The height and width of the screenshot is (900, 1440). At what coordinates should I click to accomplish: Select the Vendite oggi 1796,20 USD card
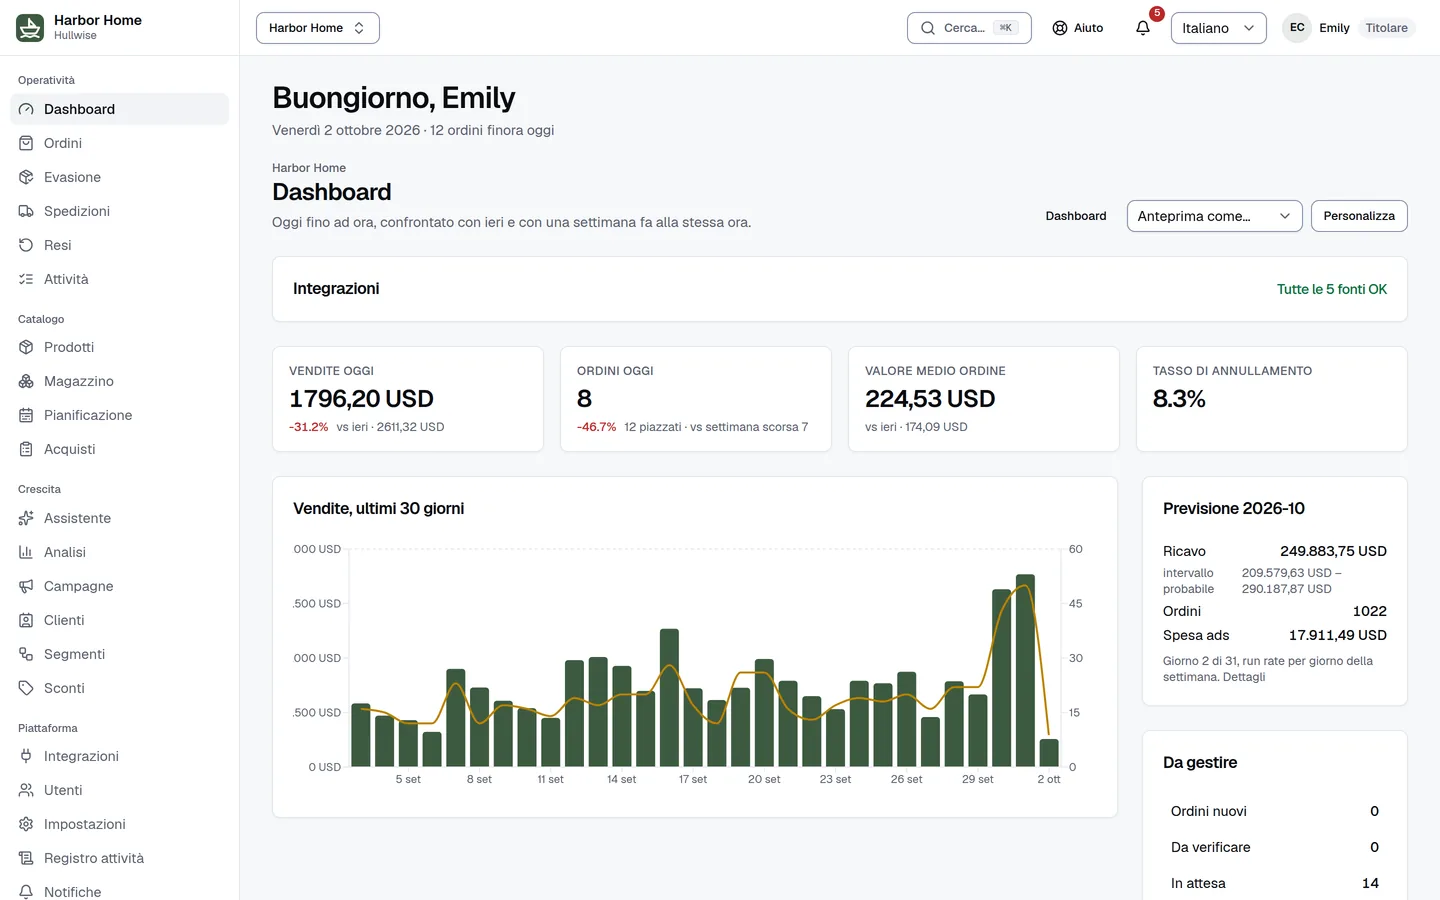click(x=408, y=399)
